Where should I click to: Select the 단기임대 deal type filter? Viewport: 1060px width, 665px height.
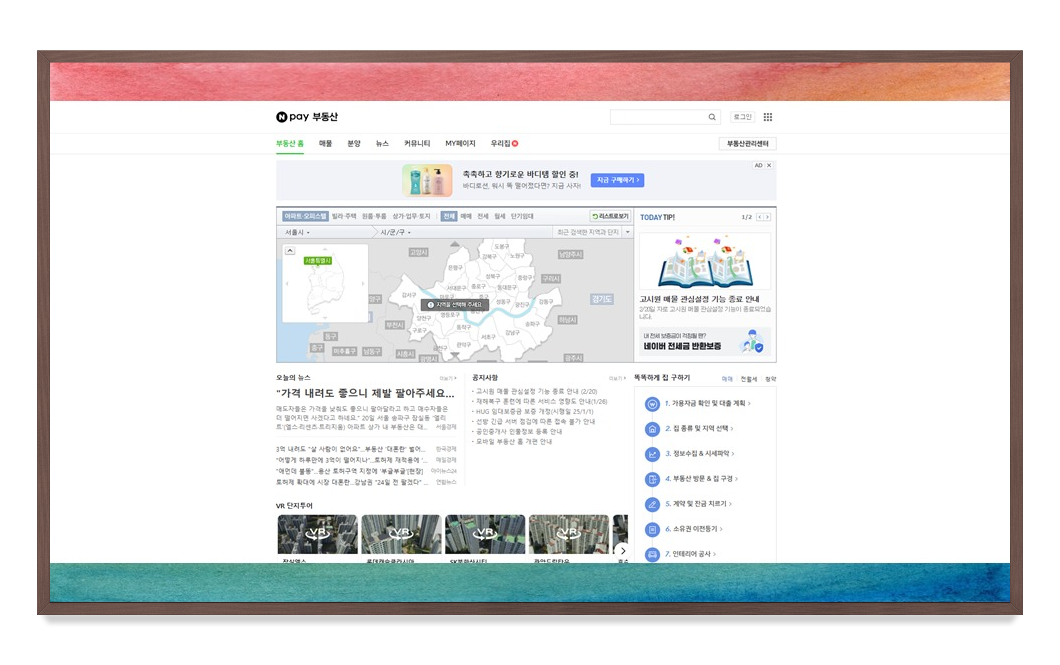coord(522,216)
